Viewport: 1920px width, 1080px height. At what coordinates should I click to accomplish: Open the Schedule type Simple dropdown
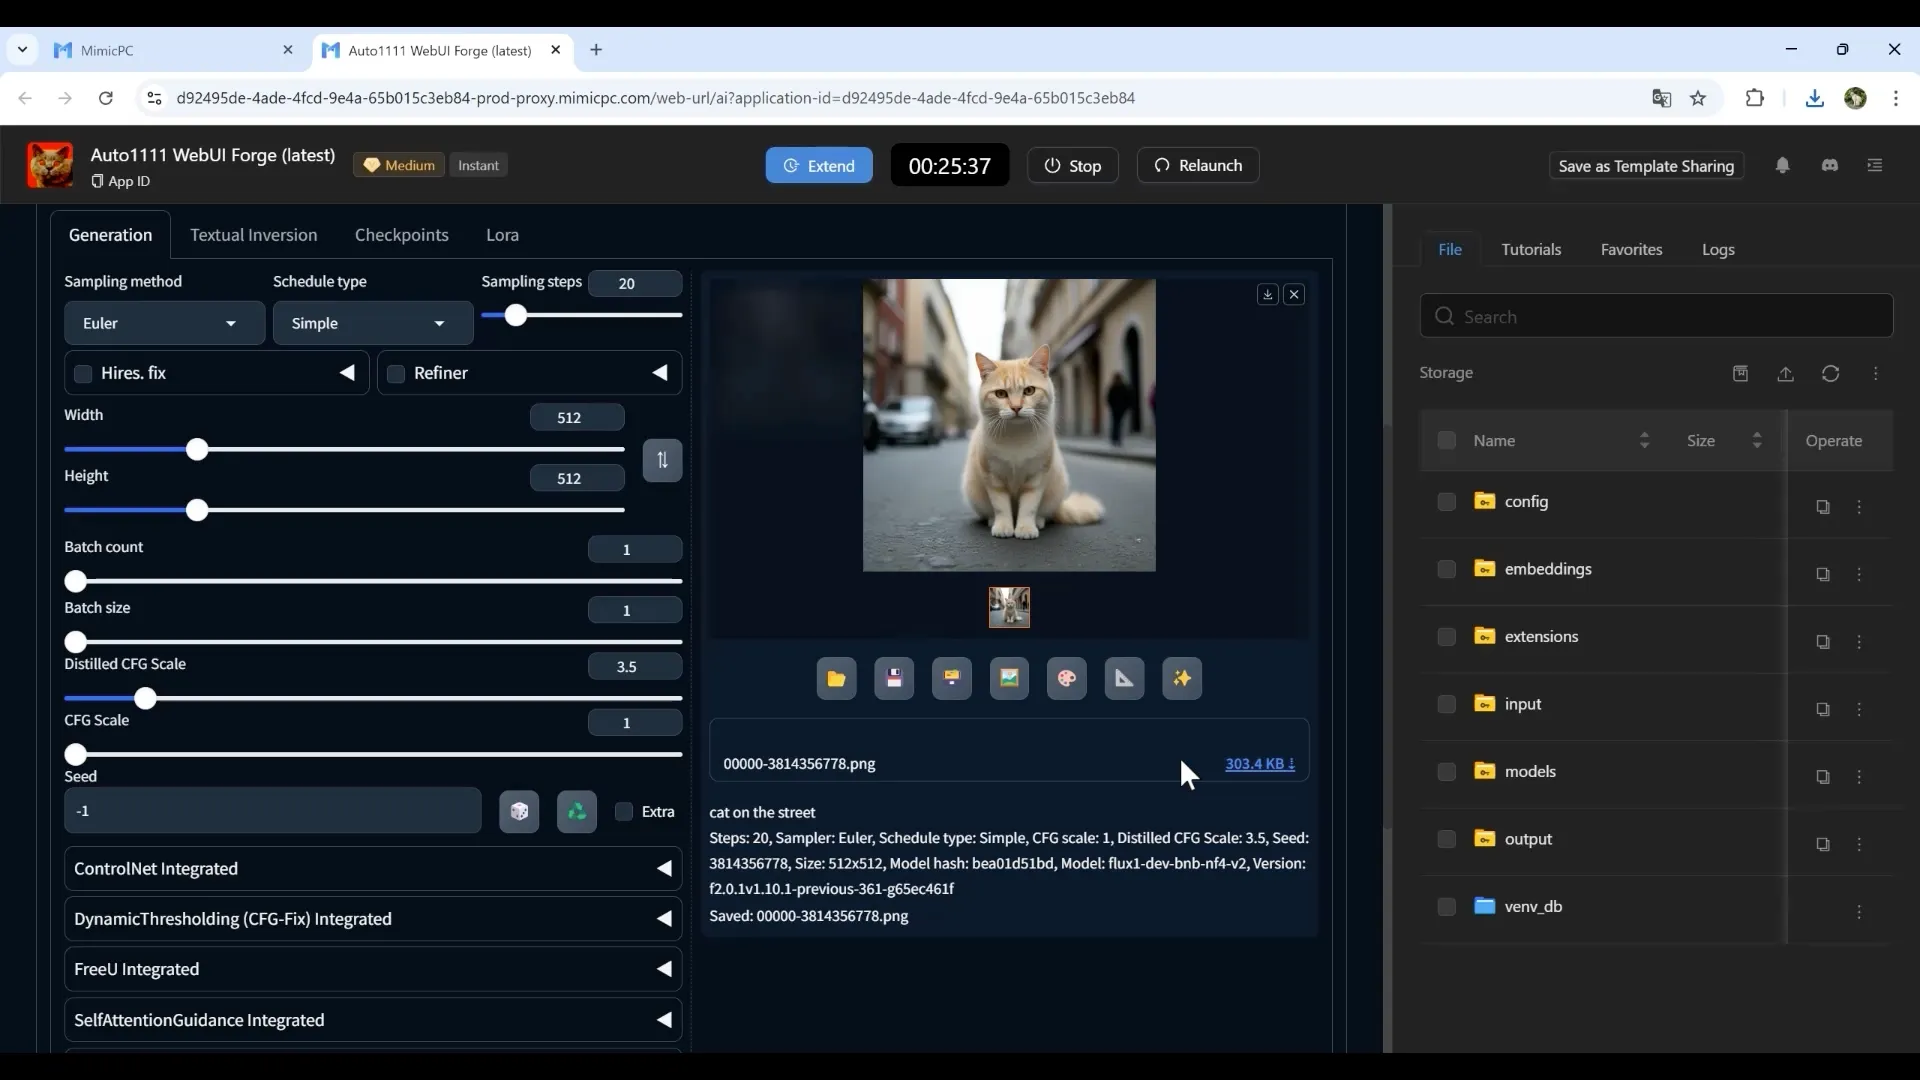pos(372,323)
